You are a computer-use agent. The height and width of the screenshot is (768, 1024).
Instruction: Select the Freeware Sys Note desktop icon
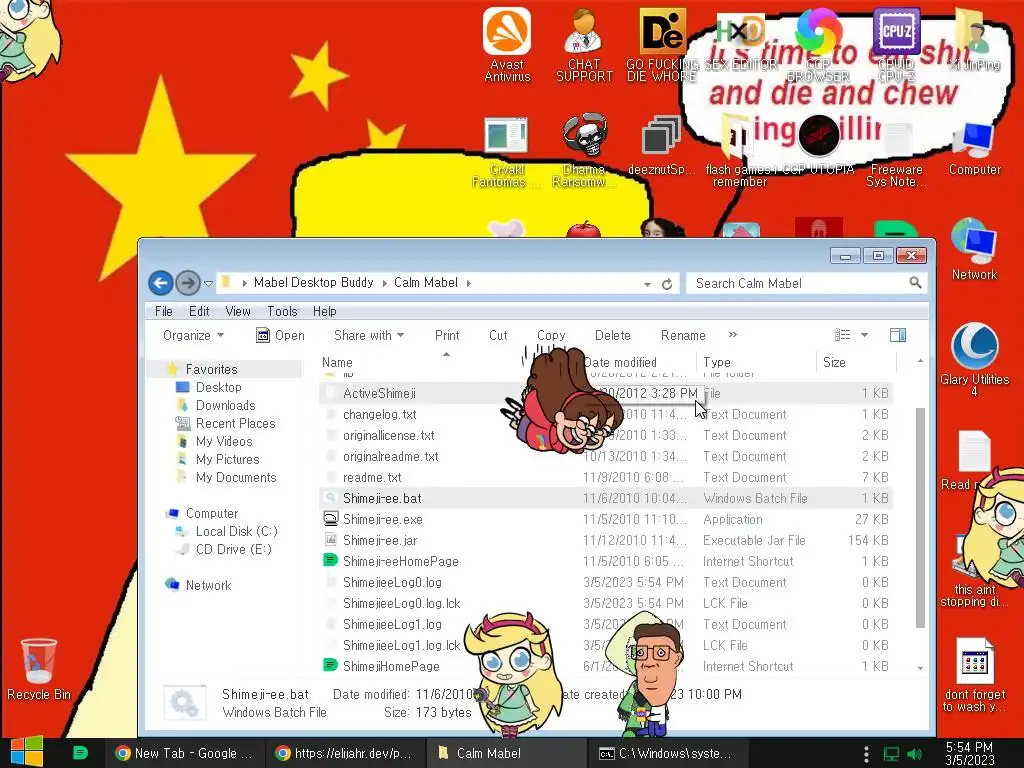(x=896, y=152)
